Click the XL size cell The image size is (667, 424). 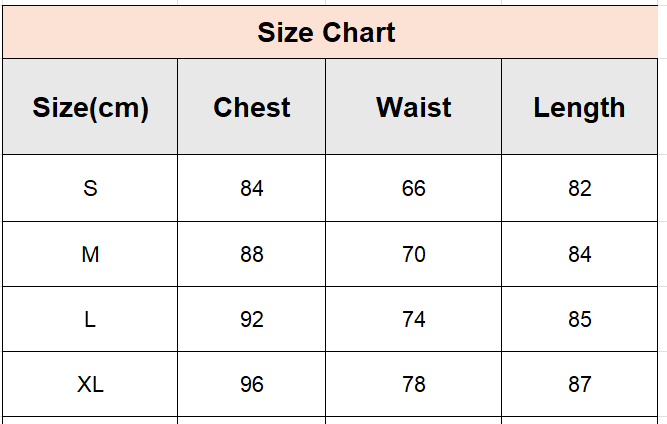coord(90,384)
